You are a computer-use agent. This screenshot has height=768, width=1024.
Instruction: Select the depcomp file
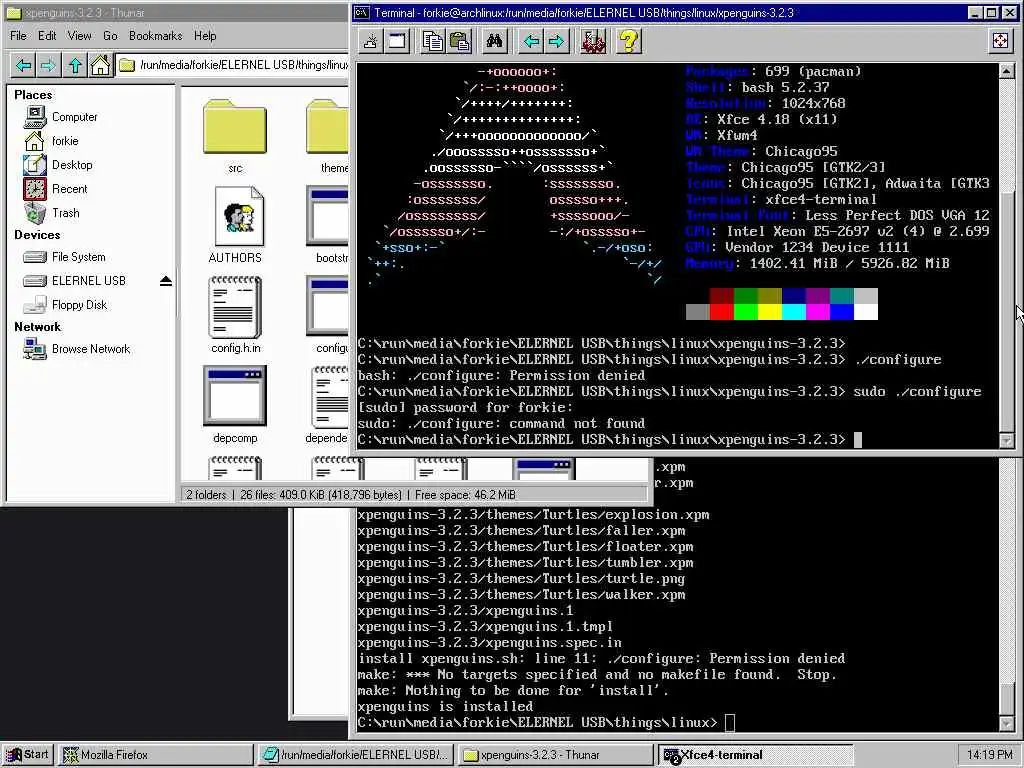pos(235,405)
